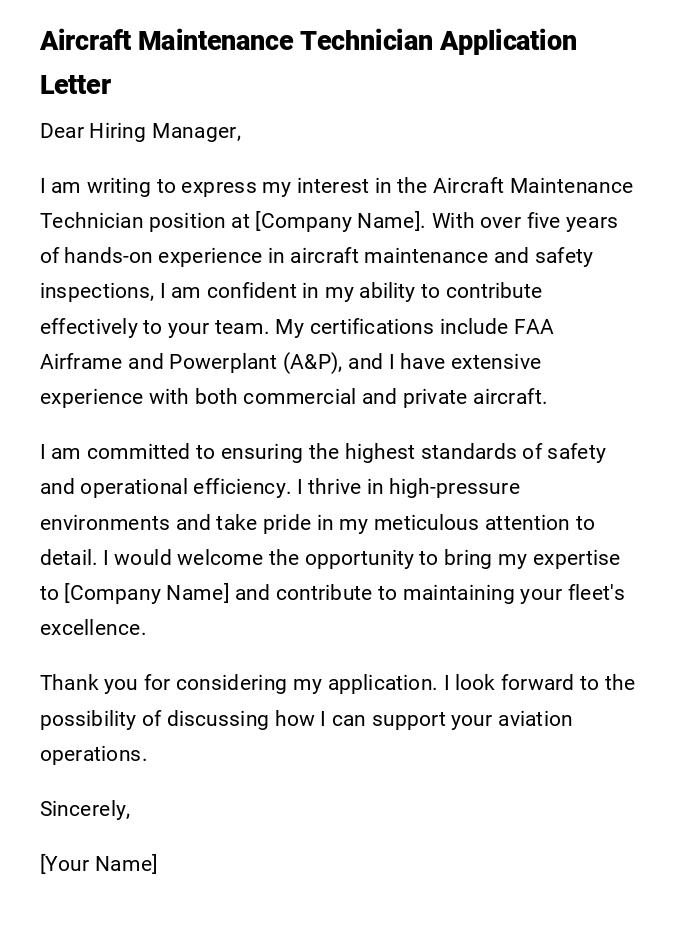Click the word 'operations.' ending third paragraph
Screen dimensions: 700x926
pos(93,754)
